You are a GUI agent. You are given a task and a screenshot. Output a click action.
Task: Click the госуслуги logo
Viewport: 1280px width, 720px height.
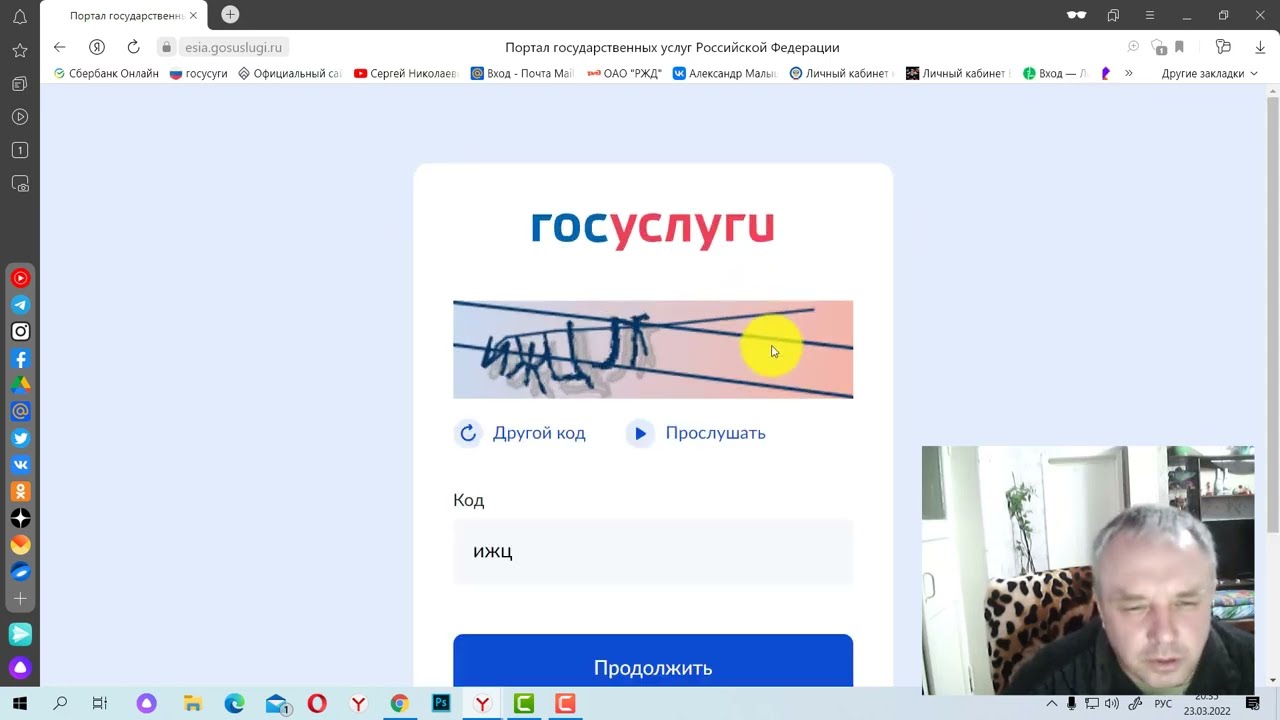[x=653, y=228]
